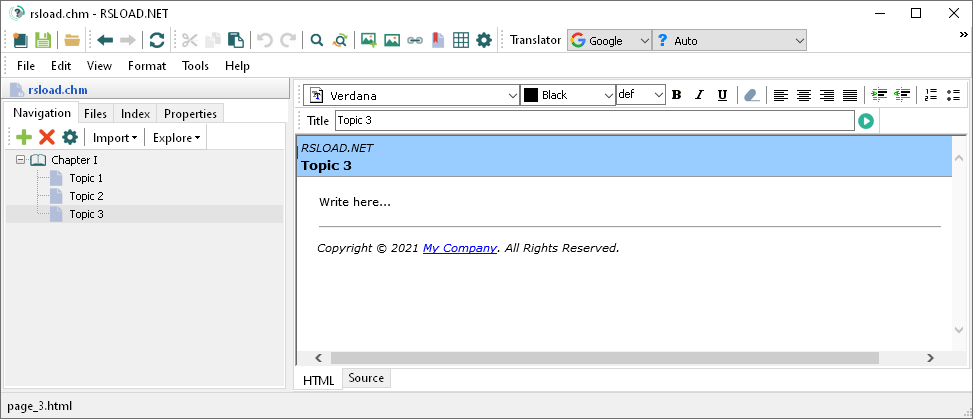Viewport: 973px width, 419px height.
Task: Justify the text
Action: 850,95
